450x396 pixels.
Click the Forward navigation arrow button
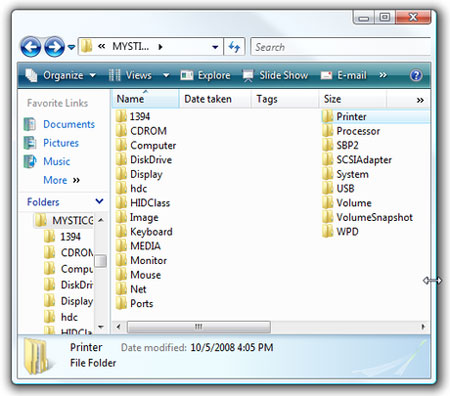(54, 47)
